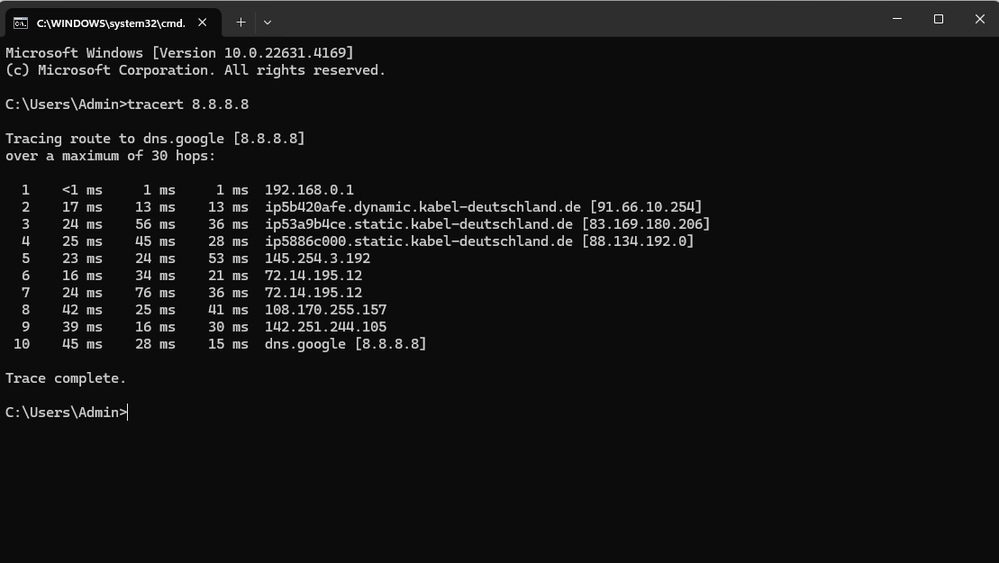Select the C:\WINDOWS\system32\cmd. tab
999x563 pixels.
pos(110,22)
